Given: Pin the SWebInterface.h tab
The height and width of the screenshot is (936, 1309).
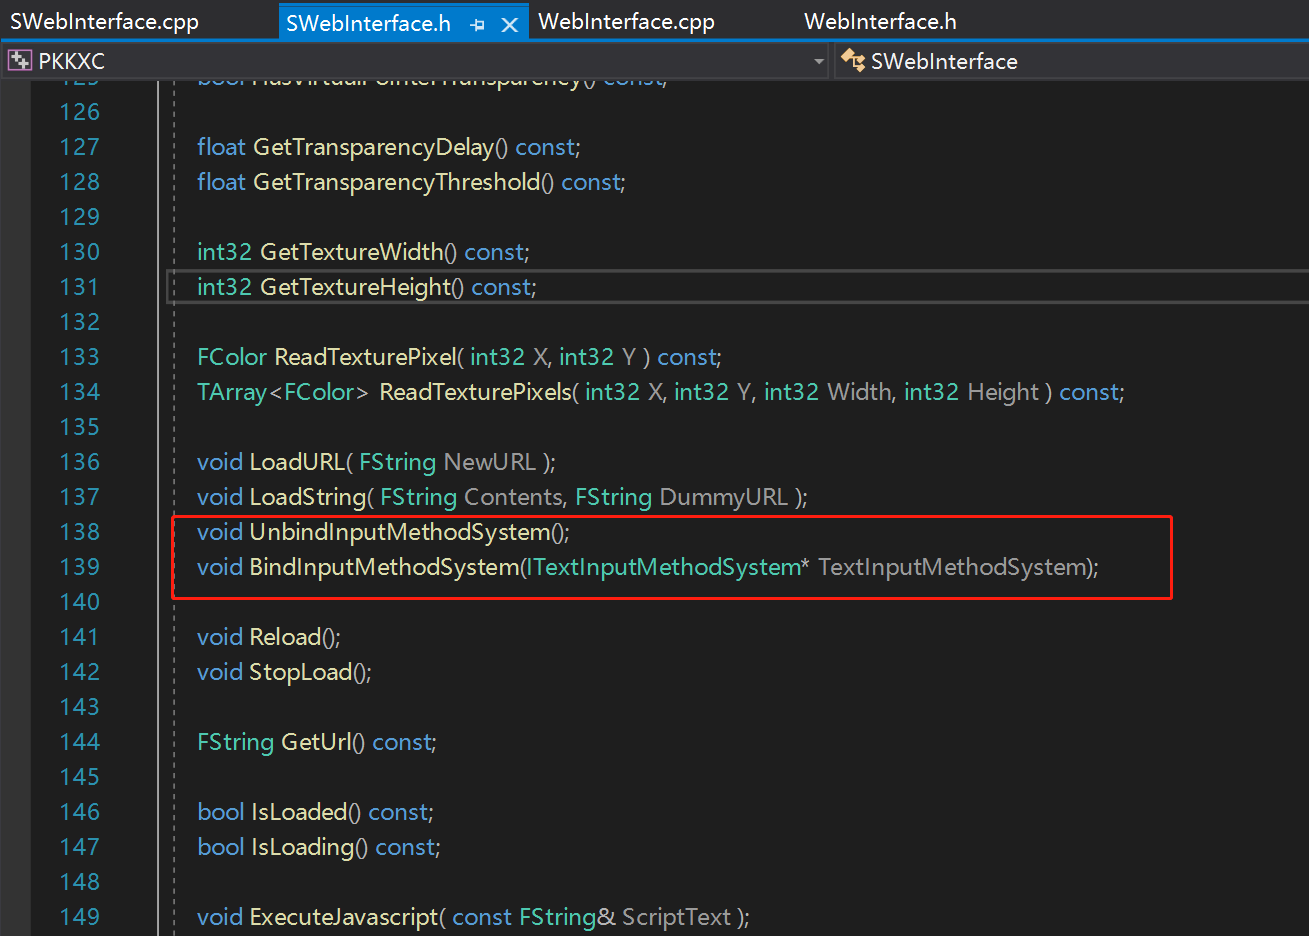Looking at the screenshot, I should [x=478, y=25].
